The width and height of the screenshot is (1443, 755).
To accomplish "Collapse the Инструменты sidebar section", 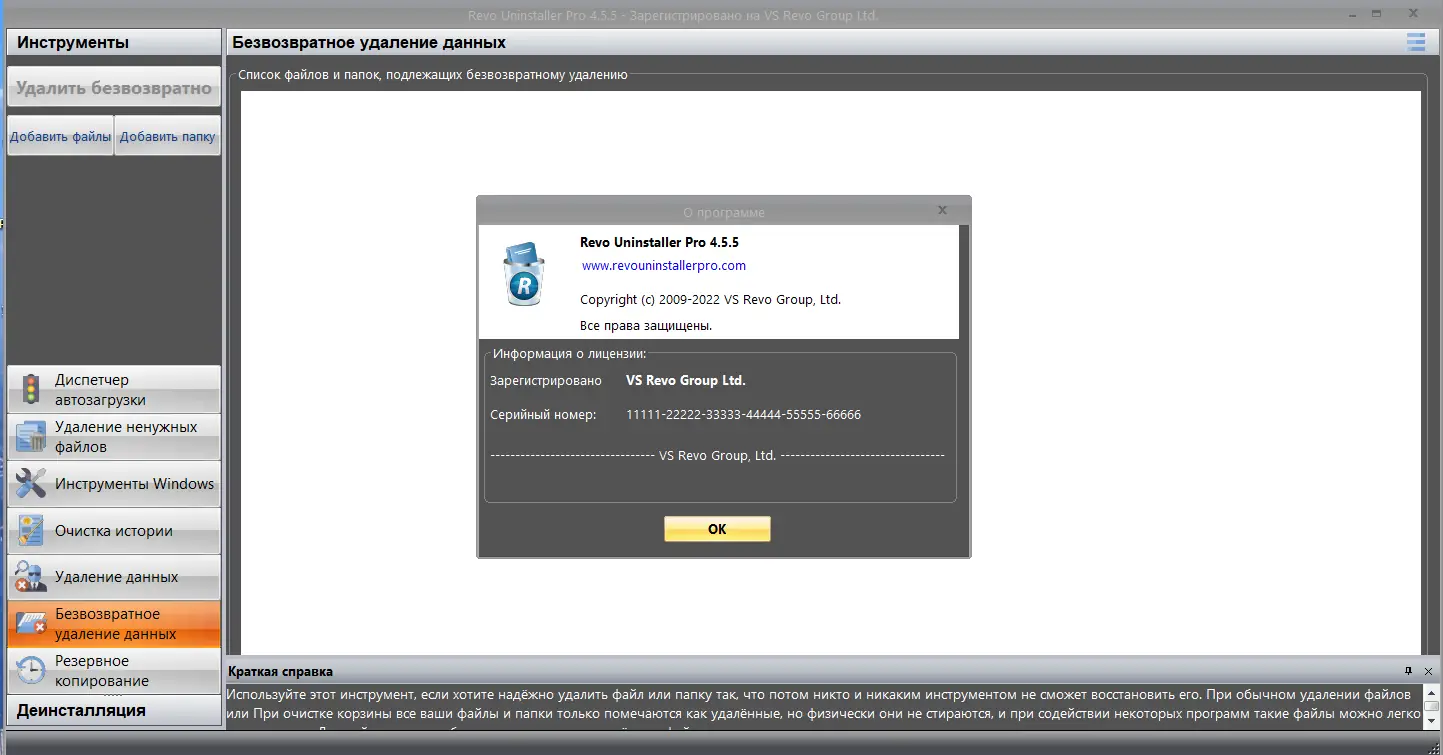I will coord(113,42).
